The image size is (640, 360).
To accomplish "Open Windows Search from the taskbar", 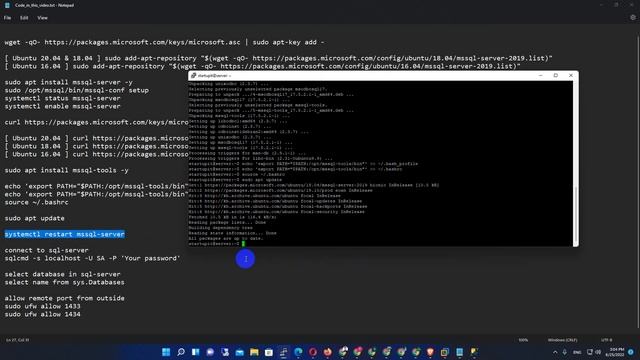I will [181, 352].
